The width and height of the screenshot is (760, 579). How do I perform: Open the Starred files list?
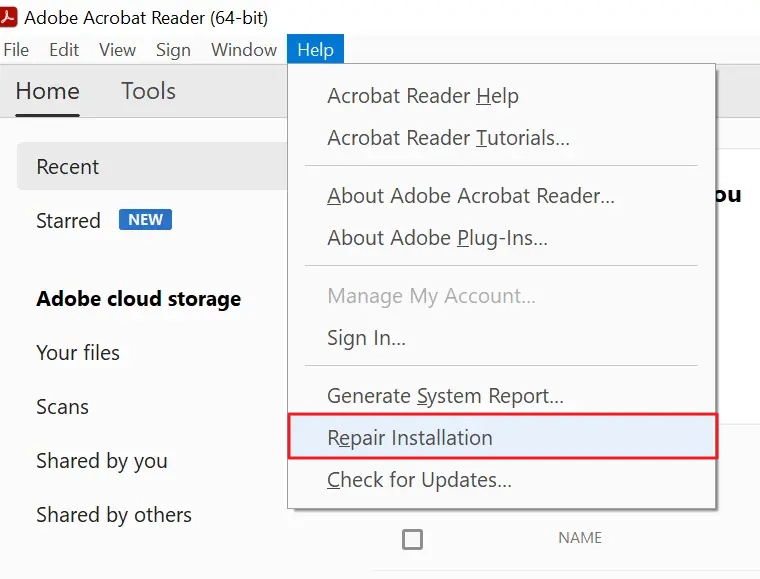pos(68,221)
